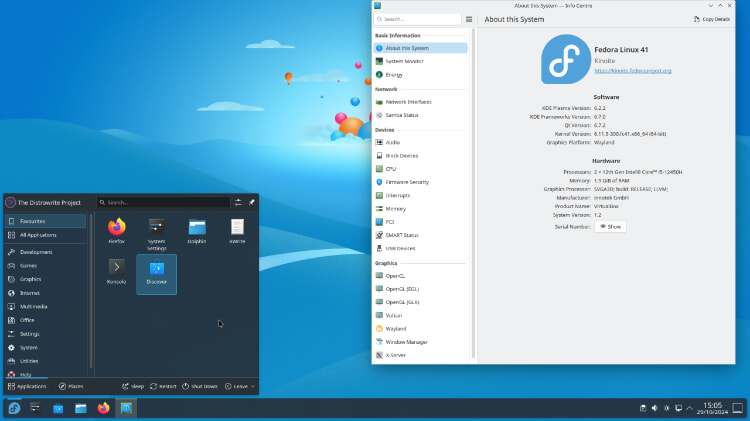Open USB Devices page
The height and width of the screenshot is (421, 750).
[x=420, y=248]
